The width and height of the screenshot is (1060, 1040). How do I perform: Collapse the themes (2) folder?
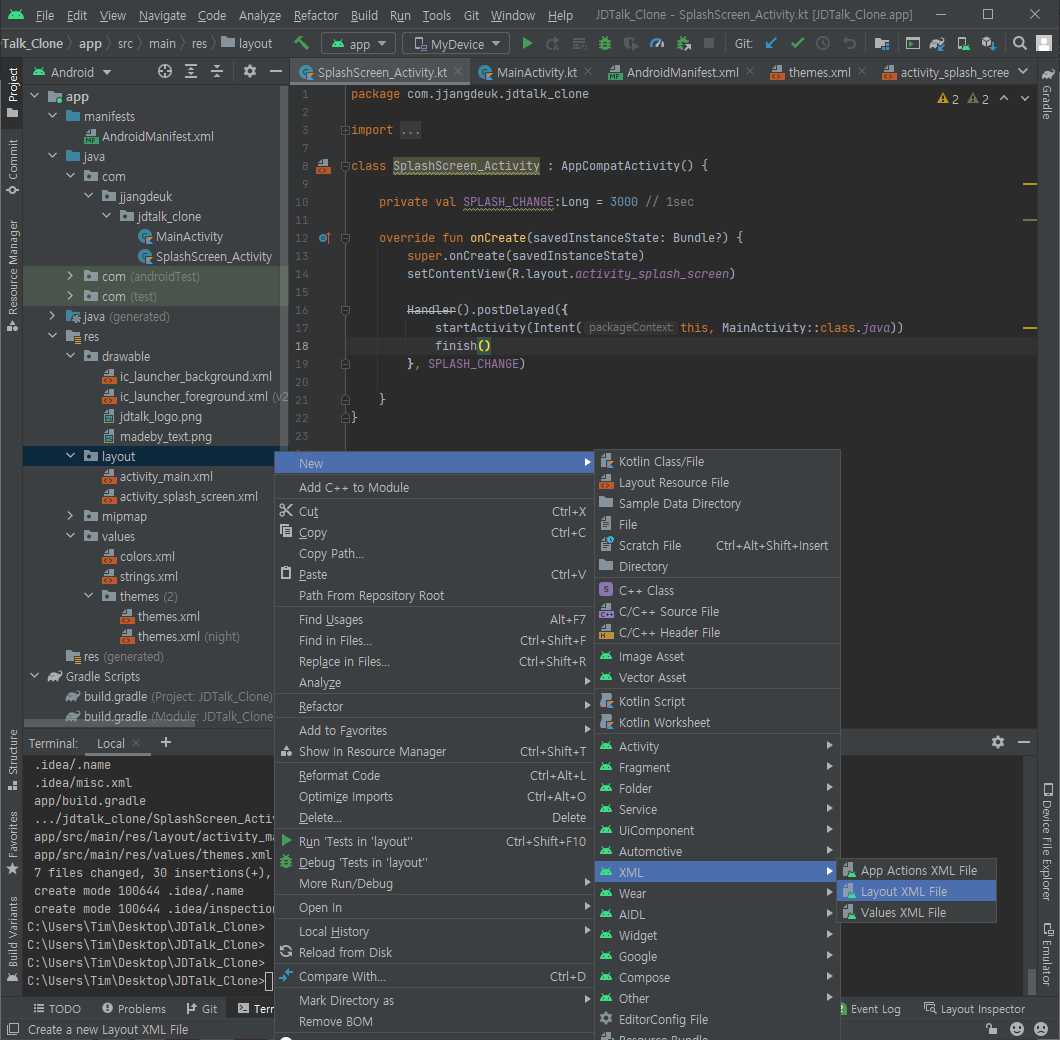point(89,596)
